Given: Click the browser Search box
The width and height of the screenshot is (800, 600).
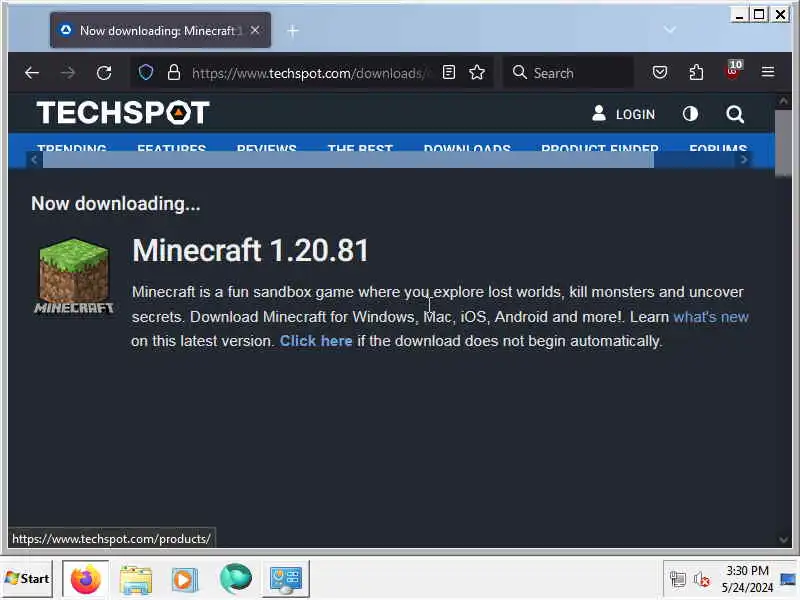Looking at the screenshot, I should (x=569, y=73).
